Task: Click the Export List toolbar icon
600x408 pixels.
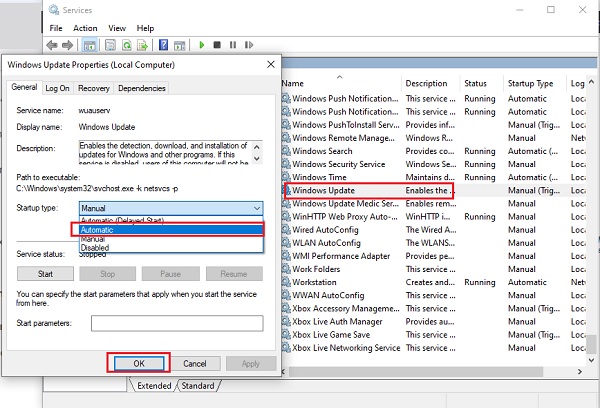Action: [x=143, y=45]
